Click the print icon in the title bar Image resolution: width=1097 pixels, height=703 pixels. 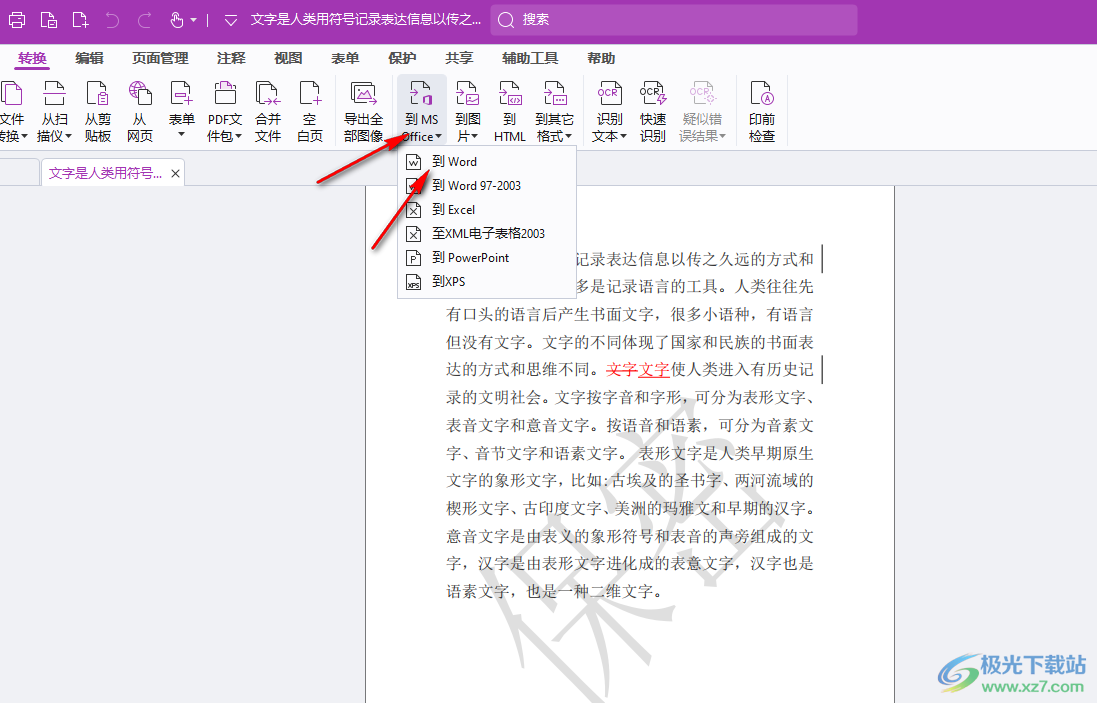click(x=17, y=20)
